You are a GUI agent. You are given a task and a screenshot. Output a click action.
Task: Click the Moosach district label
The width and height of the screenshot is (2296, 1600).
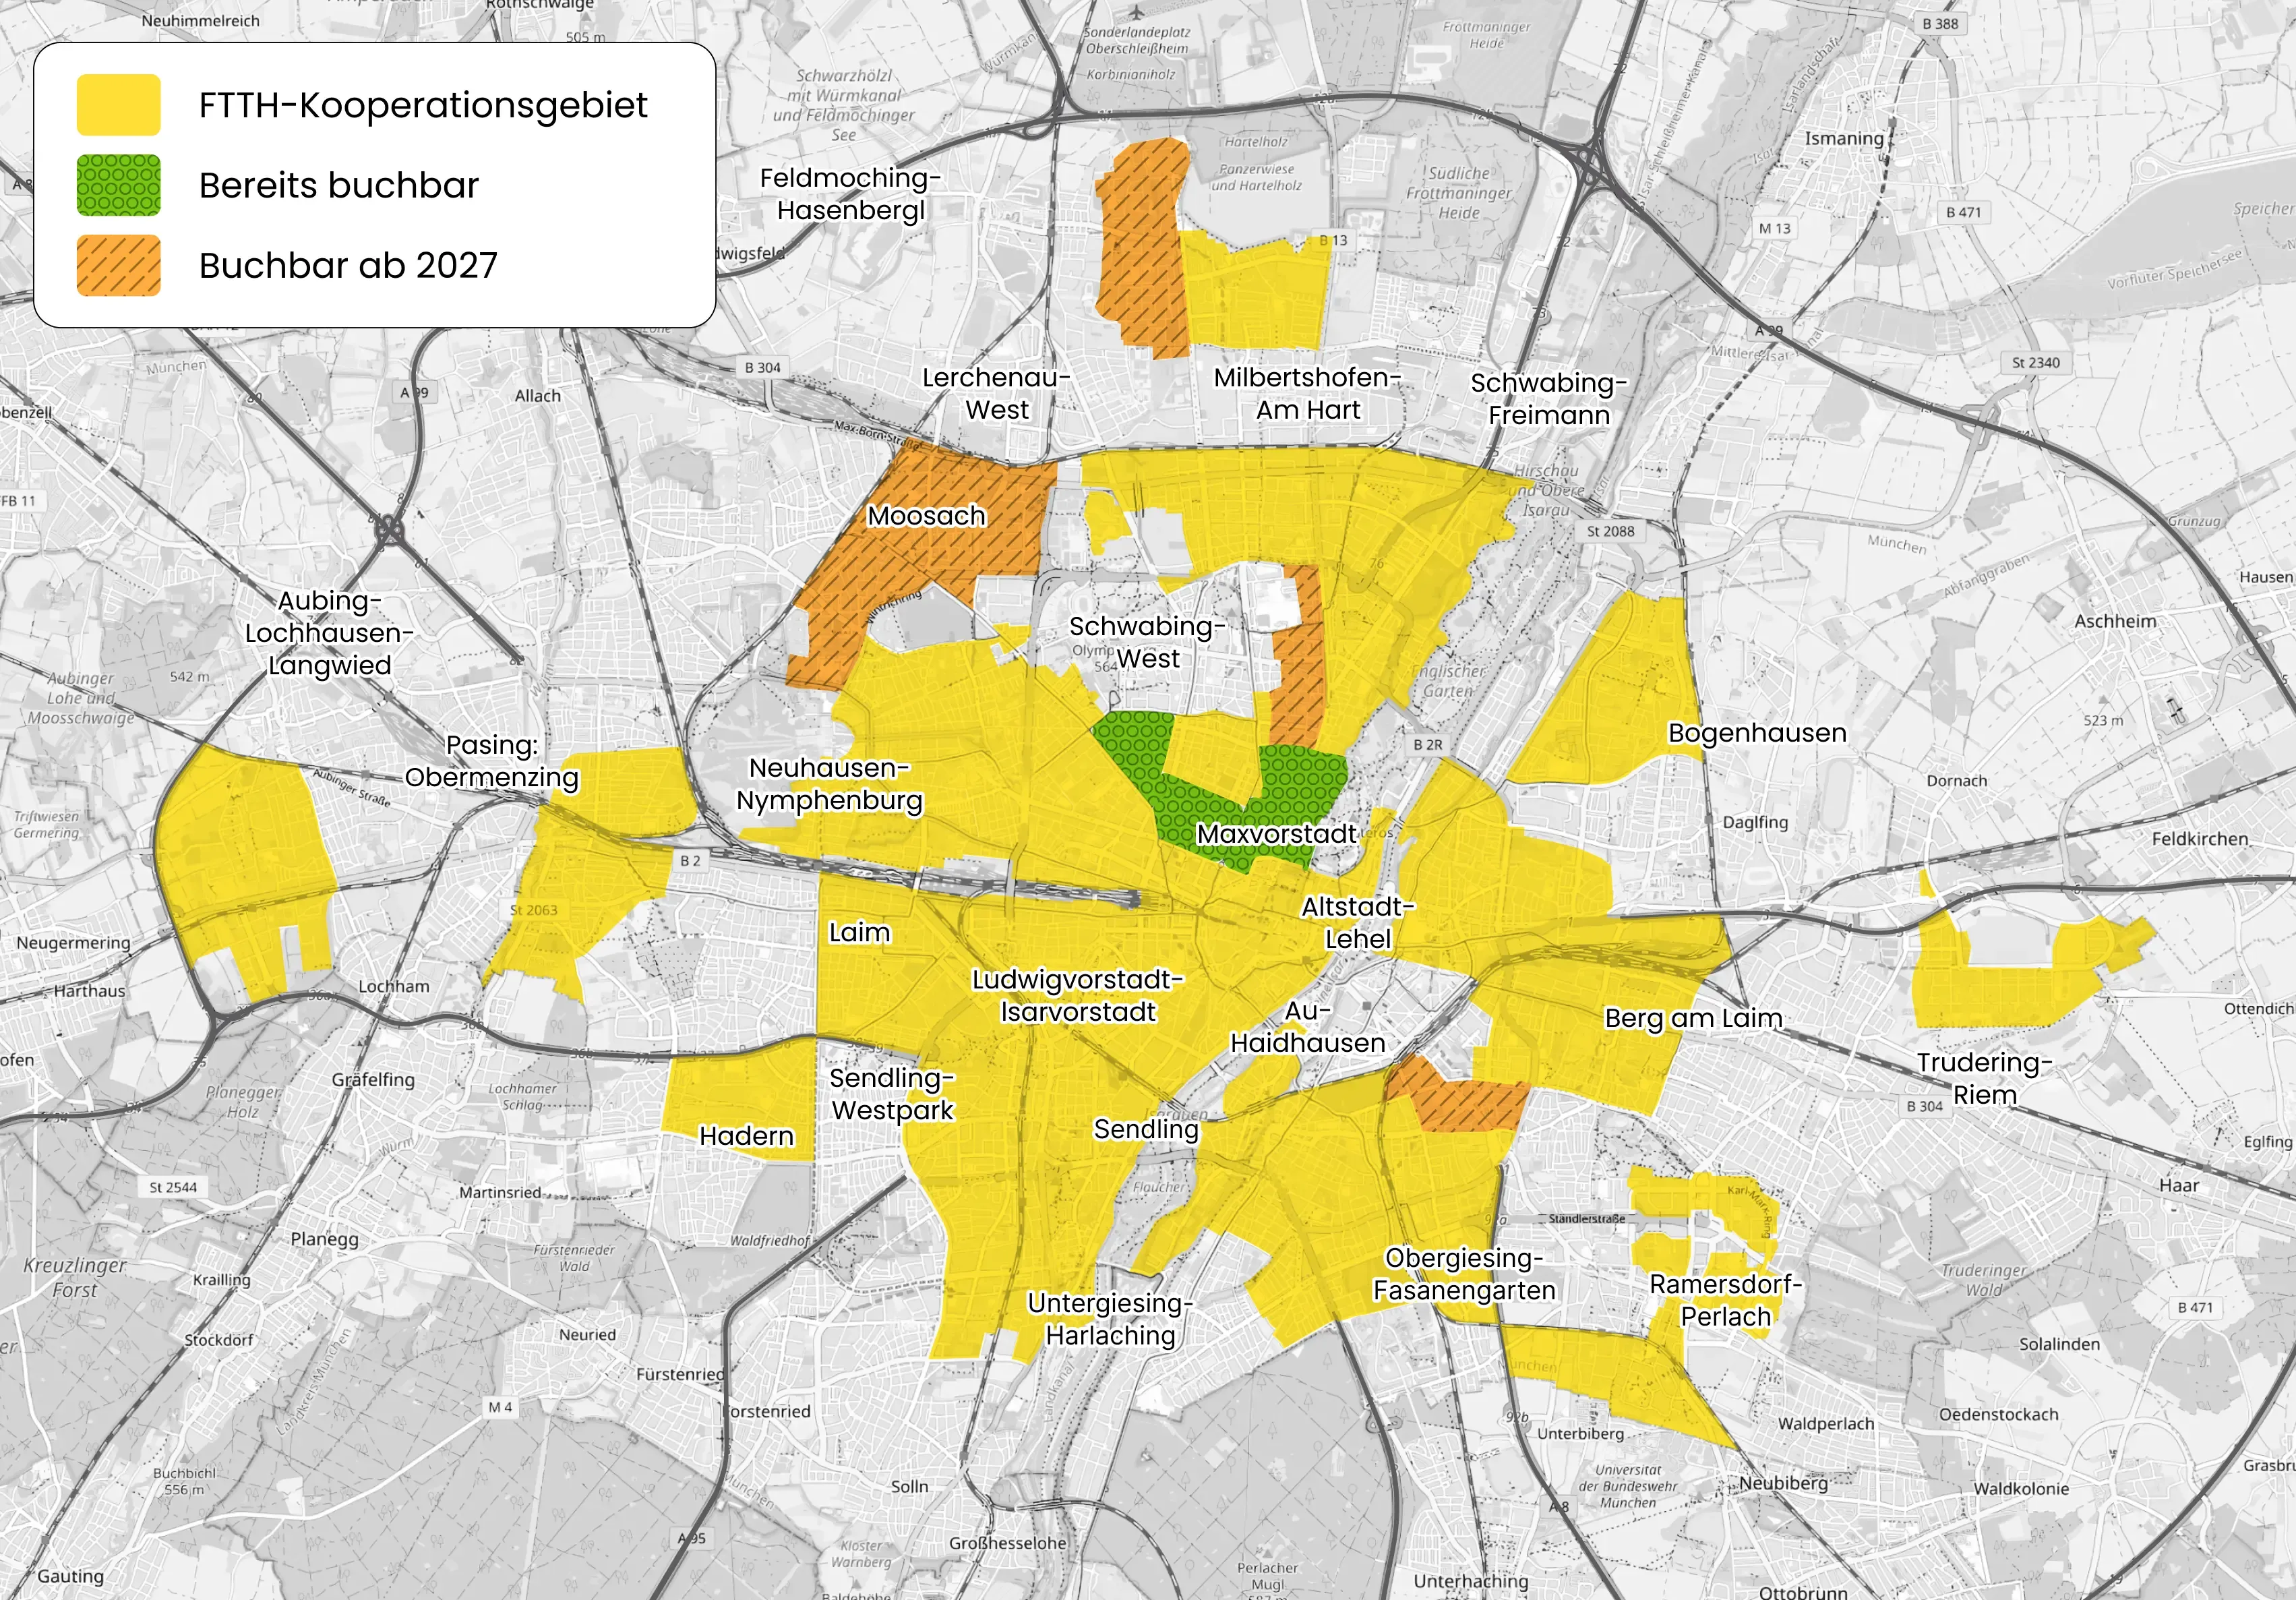[x=926, y=516]
